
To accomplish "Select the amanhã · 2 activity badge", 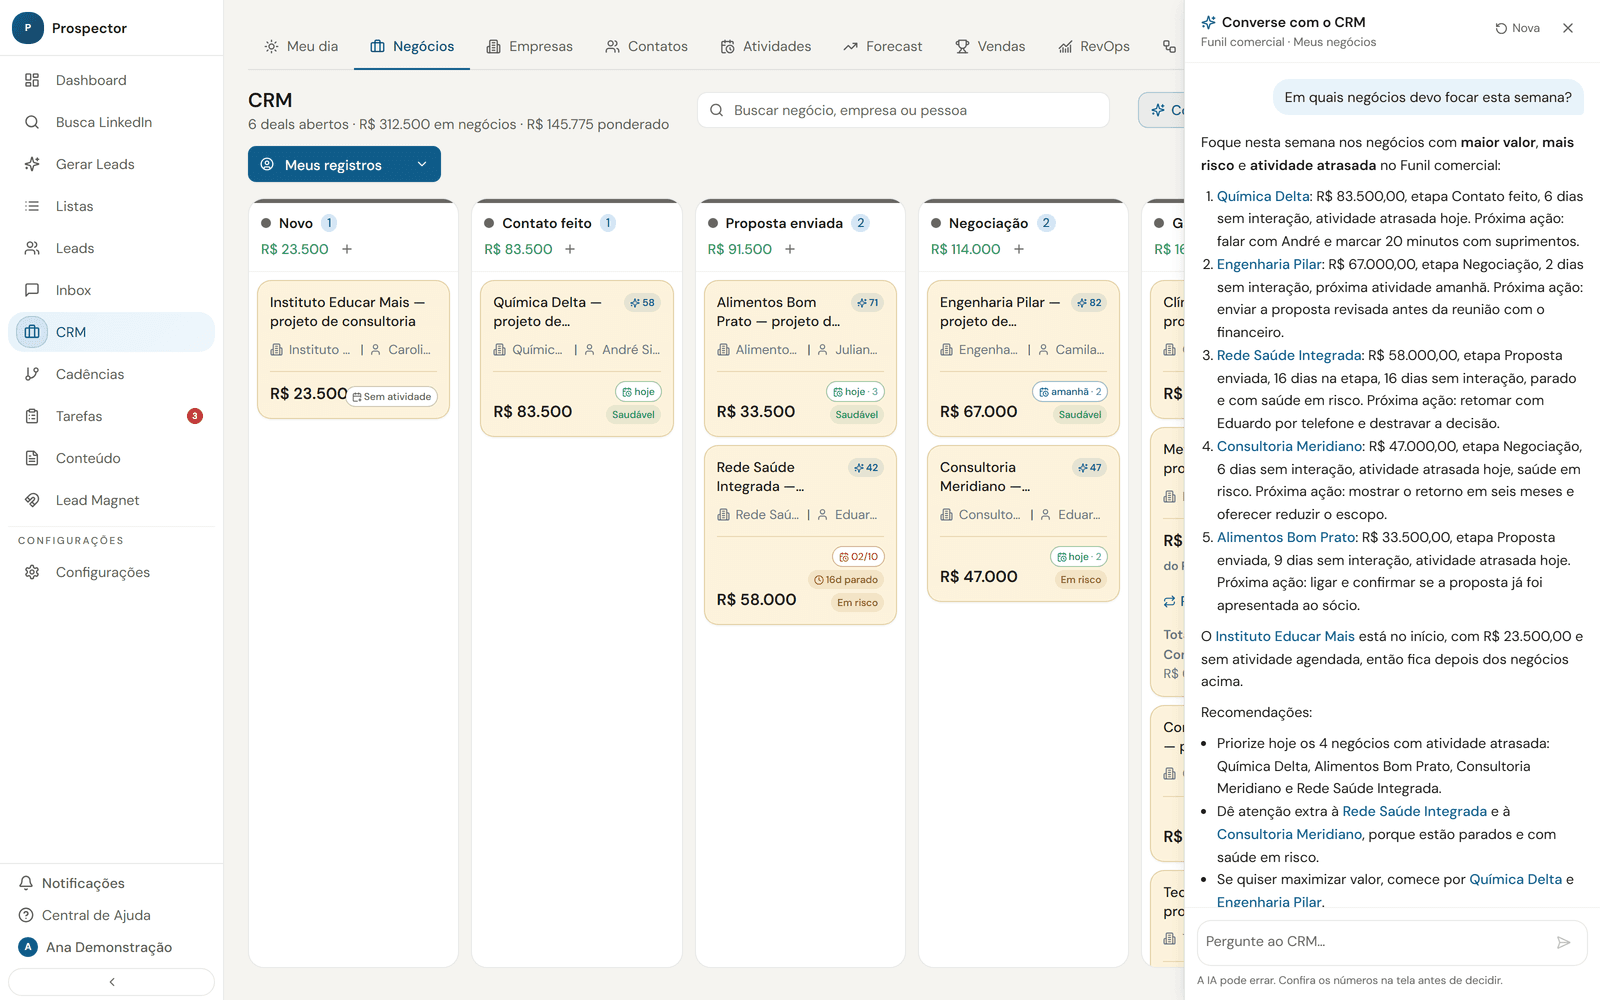I will pos(1070,392).
